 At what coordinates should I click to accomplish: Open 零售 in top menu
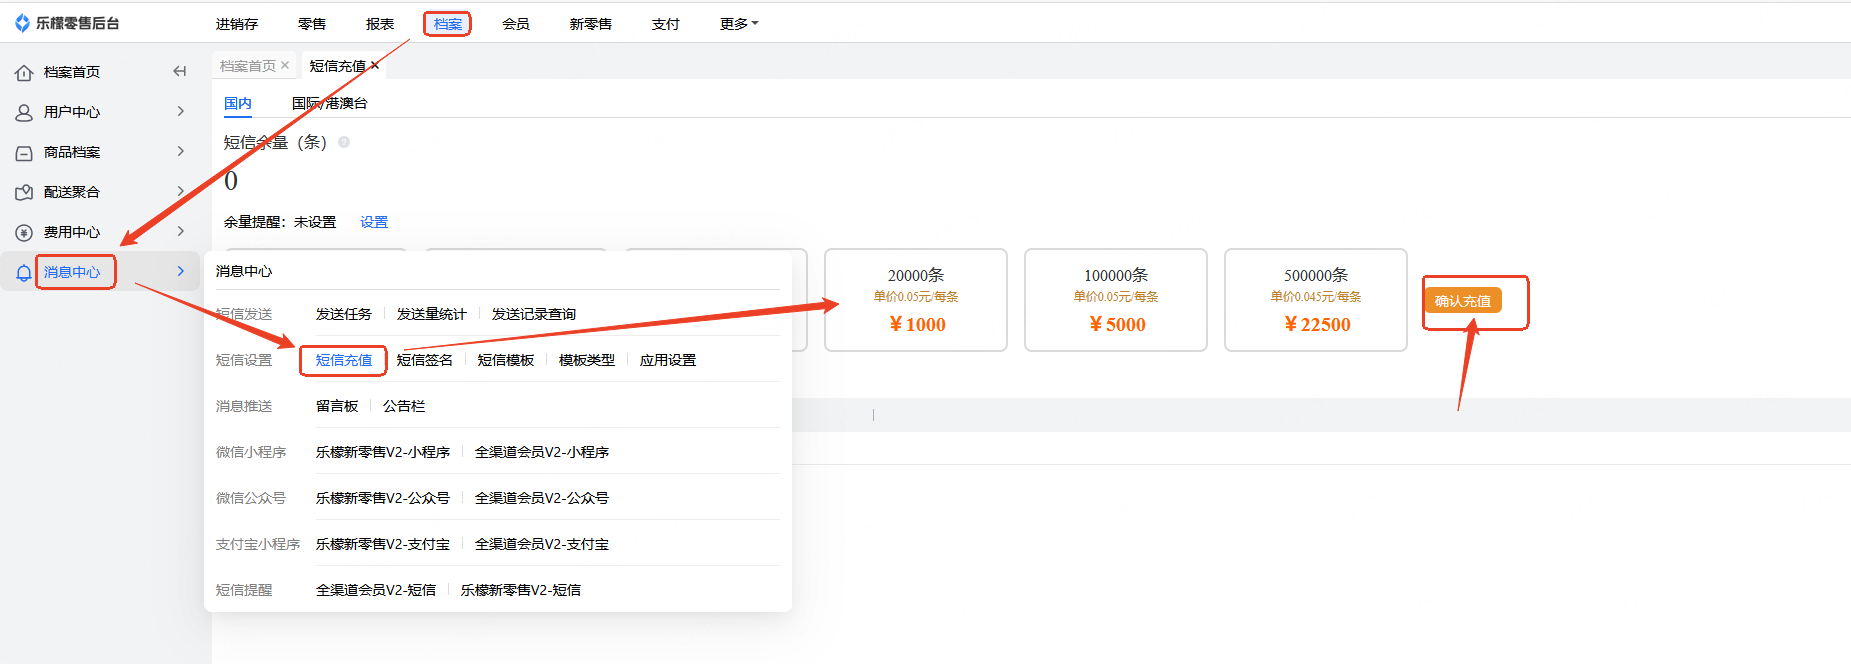pyautogui.click(x=312, y=24)
